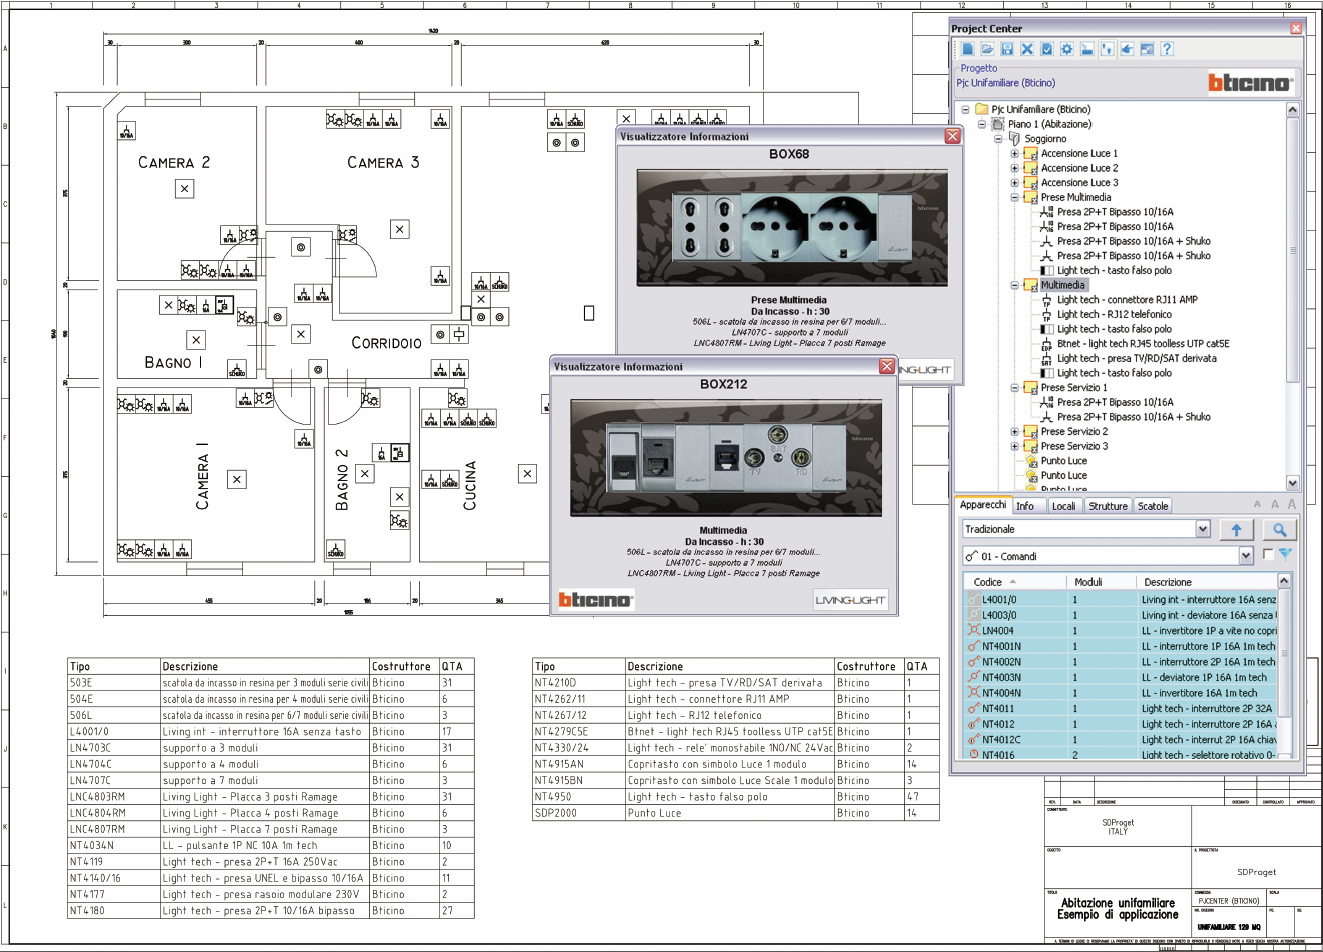Click the left-pointing hand icon in toolbar
1323x952 pixels.
[1127, 49]
